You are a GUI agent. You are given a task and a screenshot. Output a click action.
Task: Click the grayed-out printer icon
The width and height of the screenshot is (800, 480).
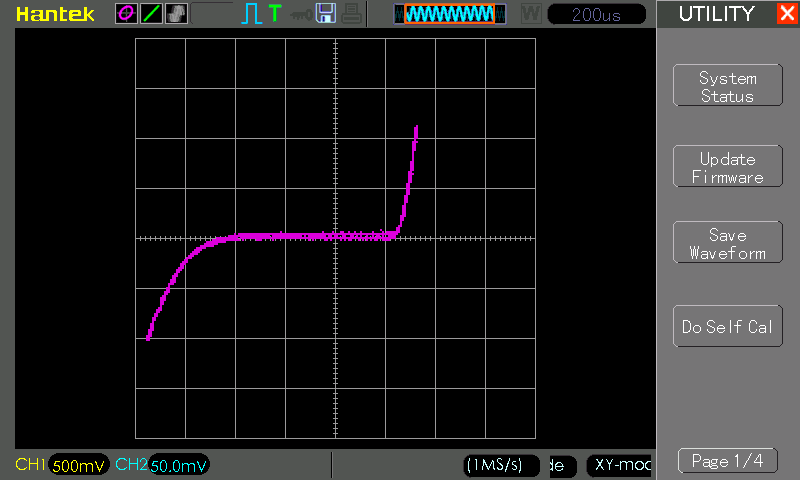[352, 14]
